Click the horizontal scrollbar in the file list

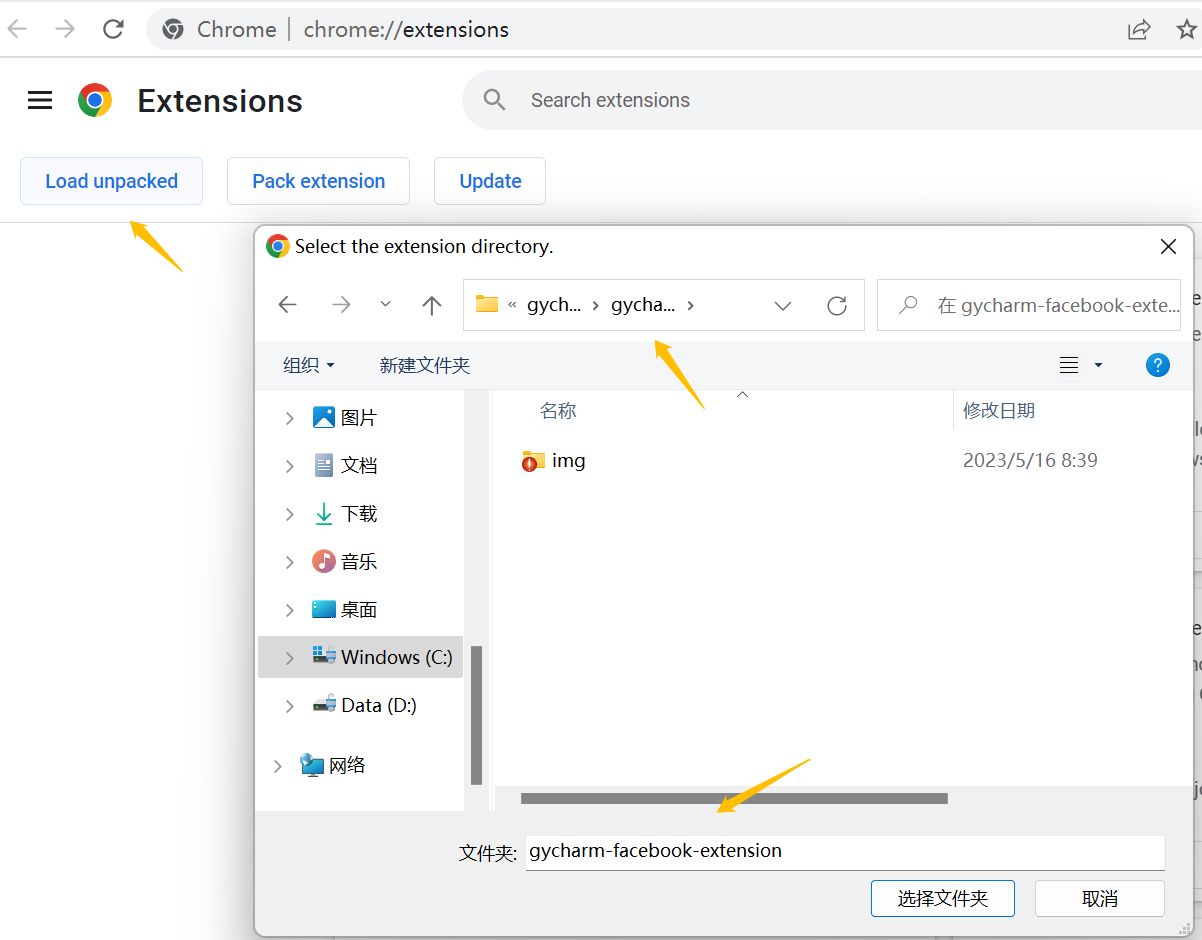pos(734,798)
